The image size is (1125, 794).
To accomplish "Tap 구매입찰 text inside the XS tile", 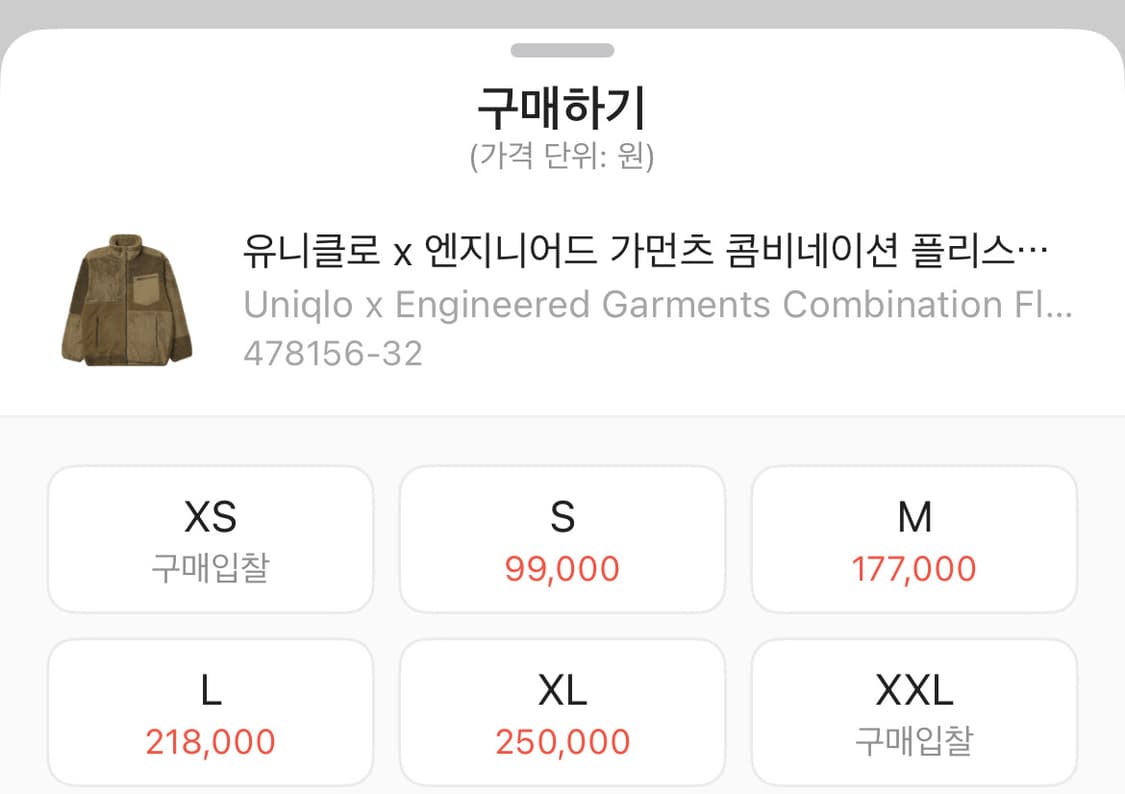I will 210,569.
